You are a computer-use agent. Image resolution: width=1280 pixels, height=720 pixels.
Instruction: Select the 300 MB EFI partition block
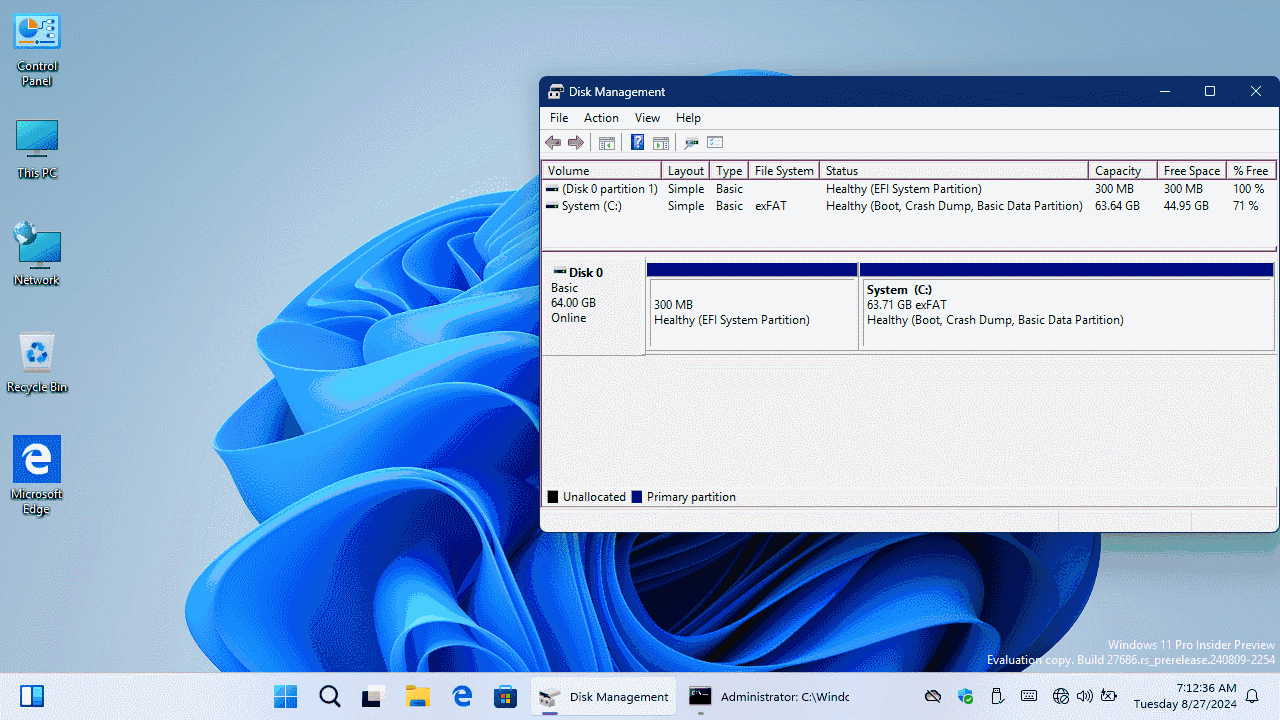[x=752, y=313]
